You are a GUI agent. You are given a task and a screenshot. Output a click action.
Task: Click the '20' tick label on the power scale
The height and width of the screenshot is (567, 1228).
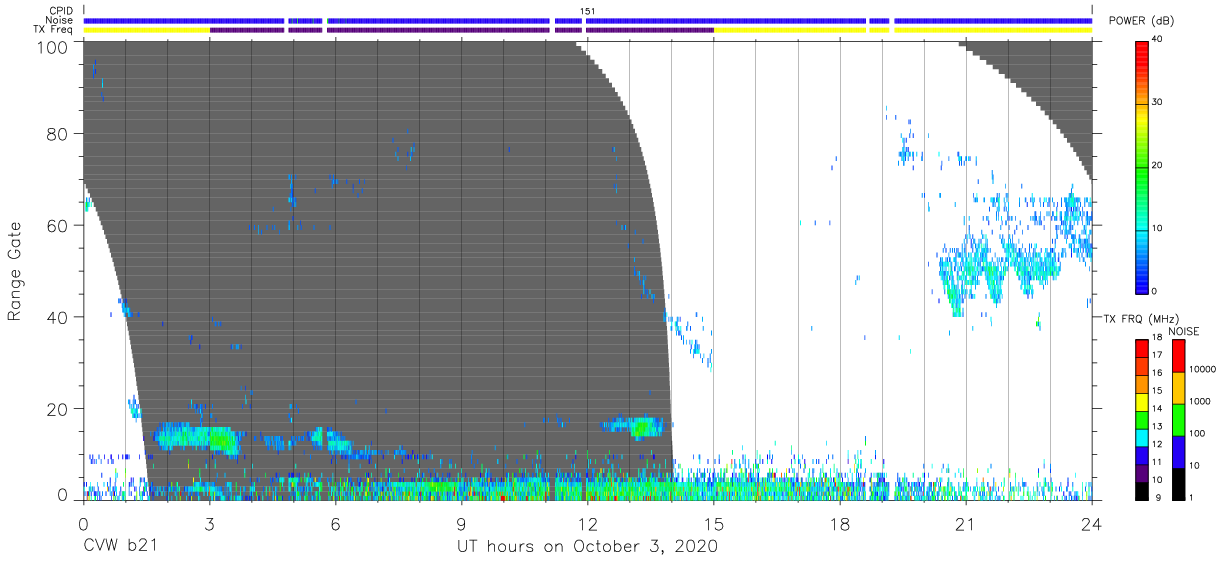(1158, 166)
